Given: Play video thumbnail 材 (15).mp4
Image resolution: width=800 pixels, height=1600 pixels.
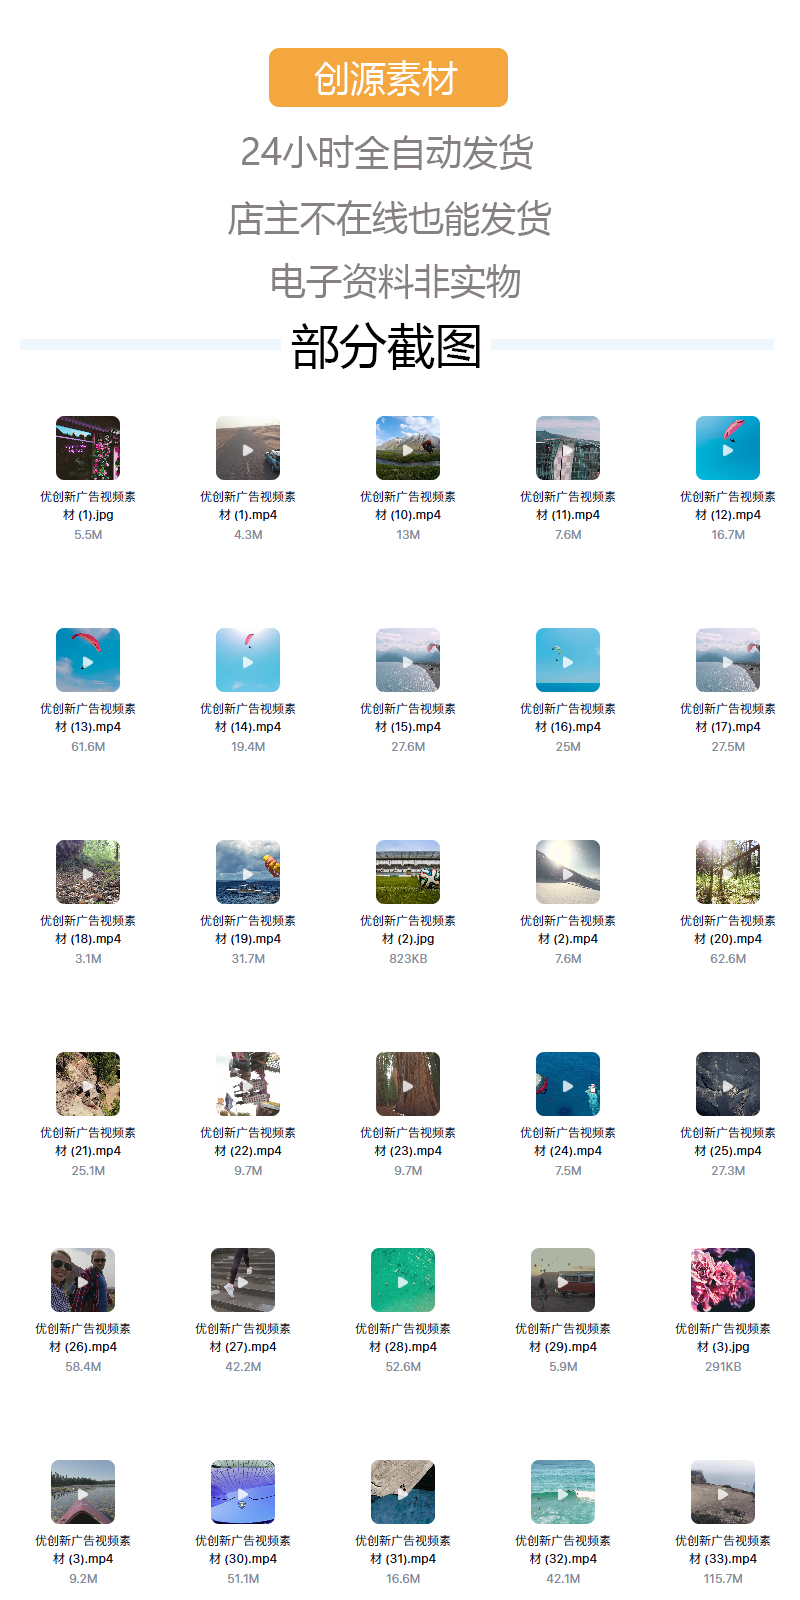Looking at the screenshot, I should click(x=408, y=660).
